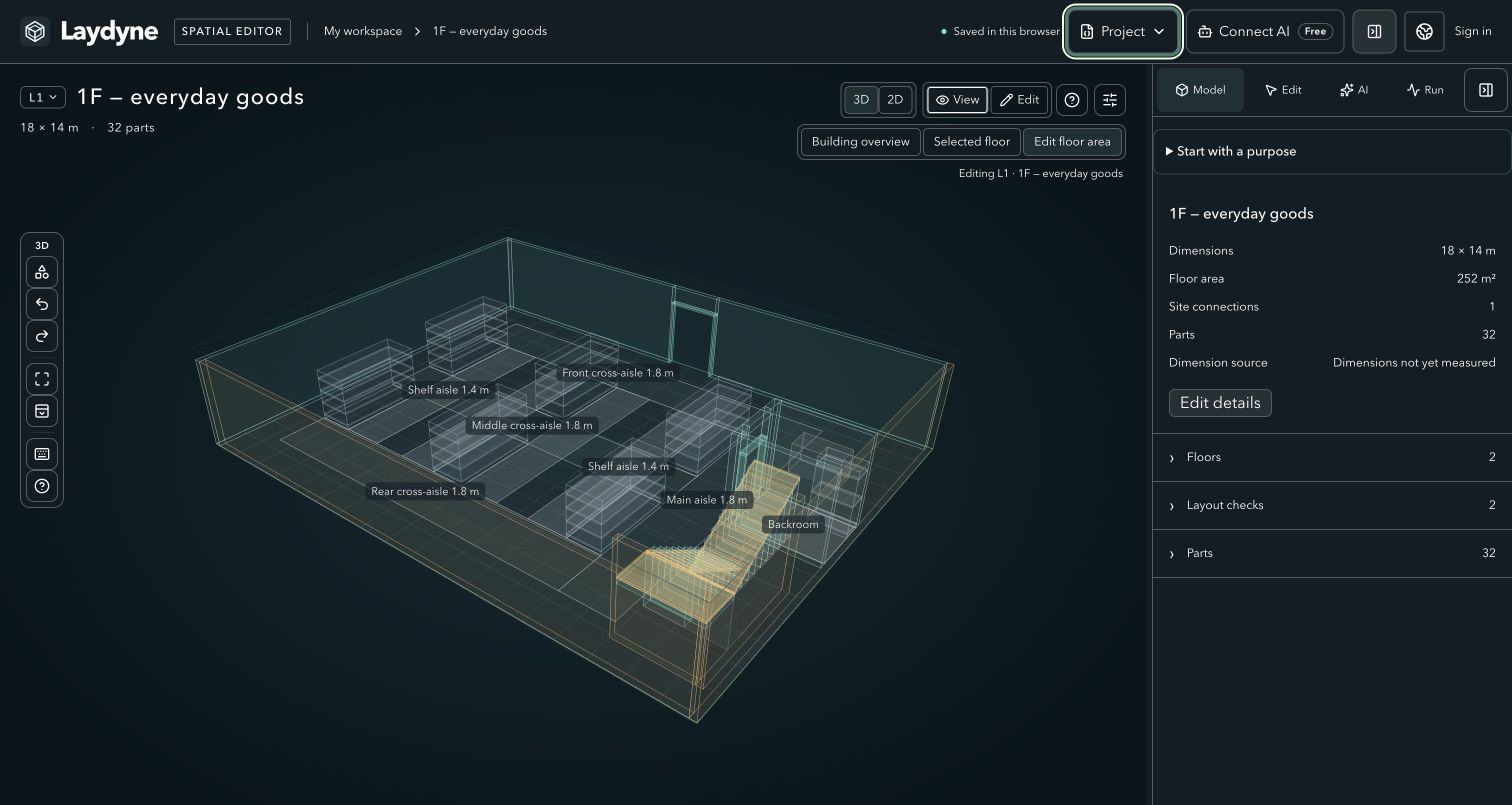Go to My workspace breadcrumb
Image resolution: width=1512 pixels, height=805 pixels.
(363, 32)
